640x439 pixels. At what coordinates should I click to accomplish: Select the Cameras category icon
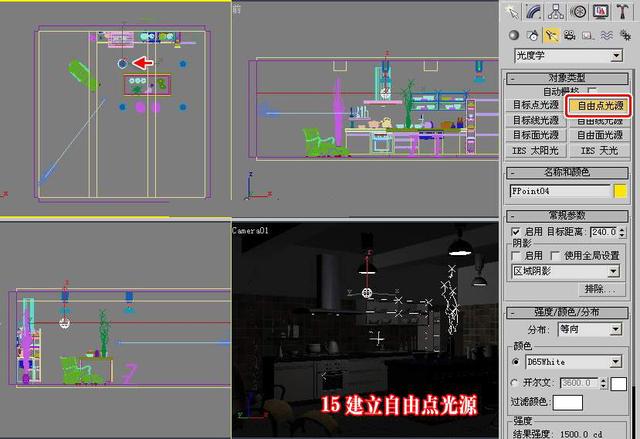pos(570,35)
